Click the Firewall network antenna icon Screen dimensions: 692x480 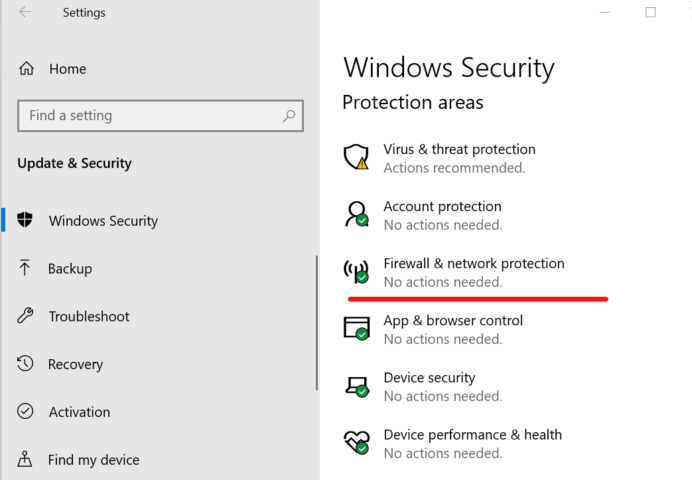click(356, 271)
